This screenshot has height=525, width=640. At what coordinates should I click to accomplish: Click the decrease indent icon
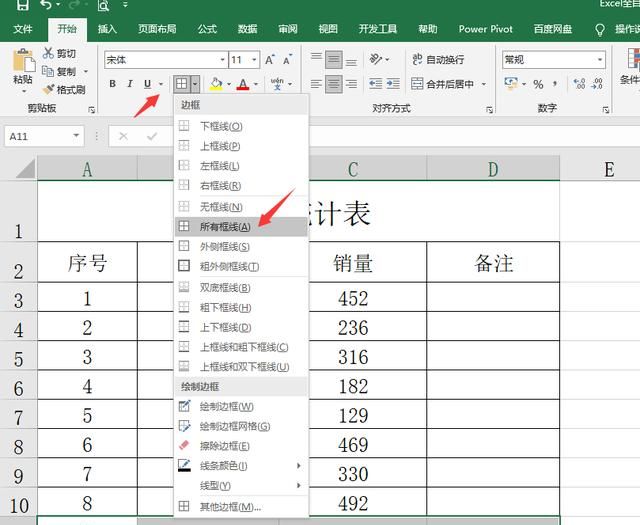point(376,84)
